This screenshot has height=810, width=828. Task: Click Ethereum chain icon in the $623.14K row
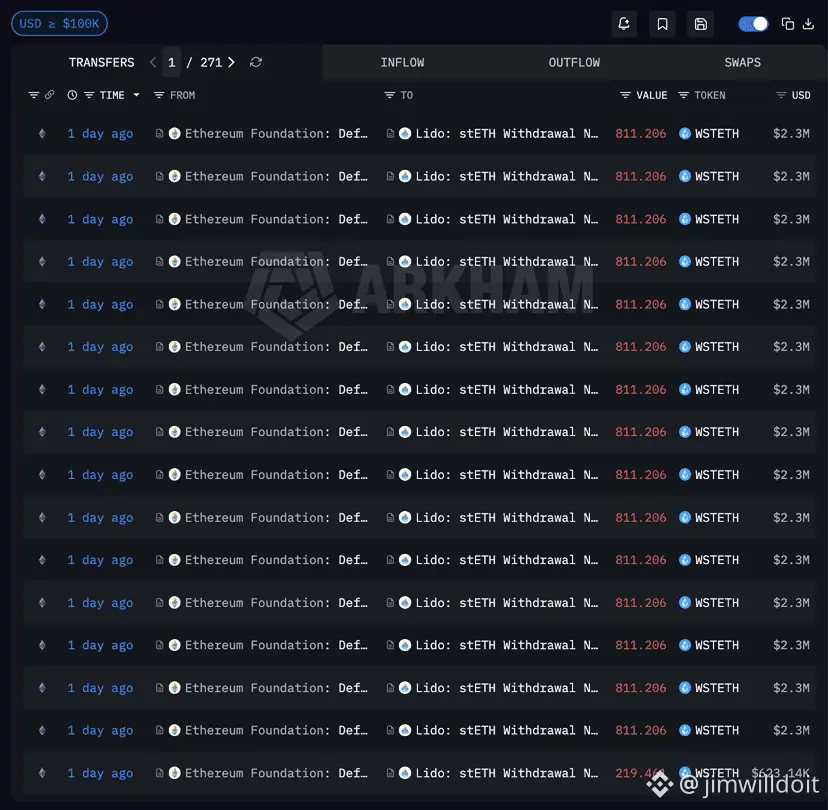point(42,773)
